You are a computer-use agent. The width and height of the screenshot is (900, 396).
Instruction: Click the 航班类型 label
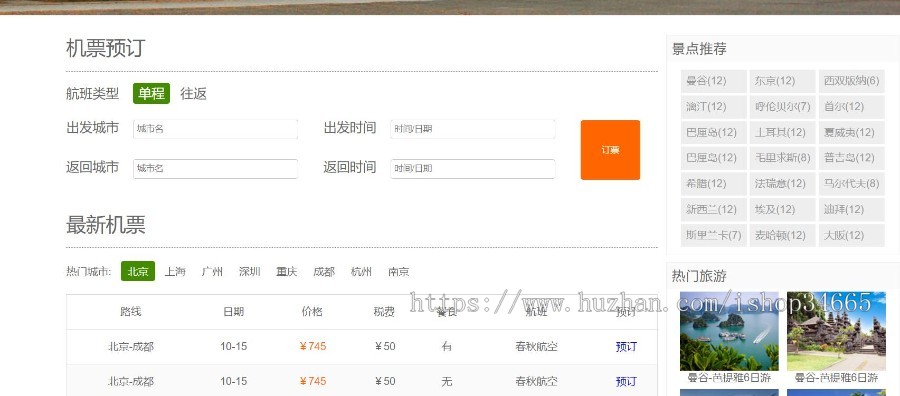(92, 94)
